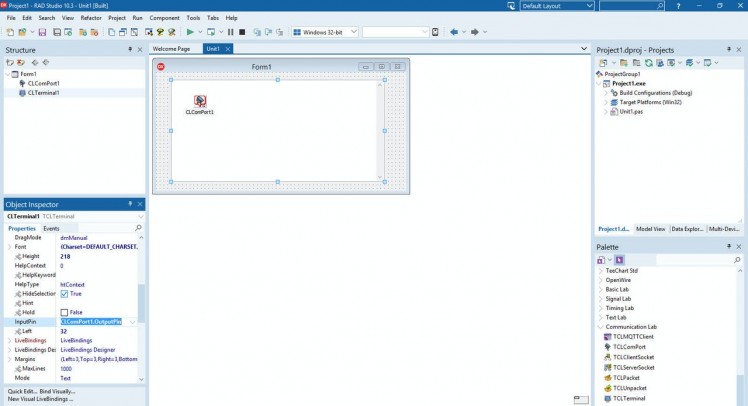
Task: Click the View Unit toolbar icon
Action: 111,32
